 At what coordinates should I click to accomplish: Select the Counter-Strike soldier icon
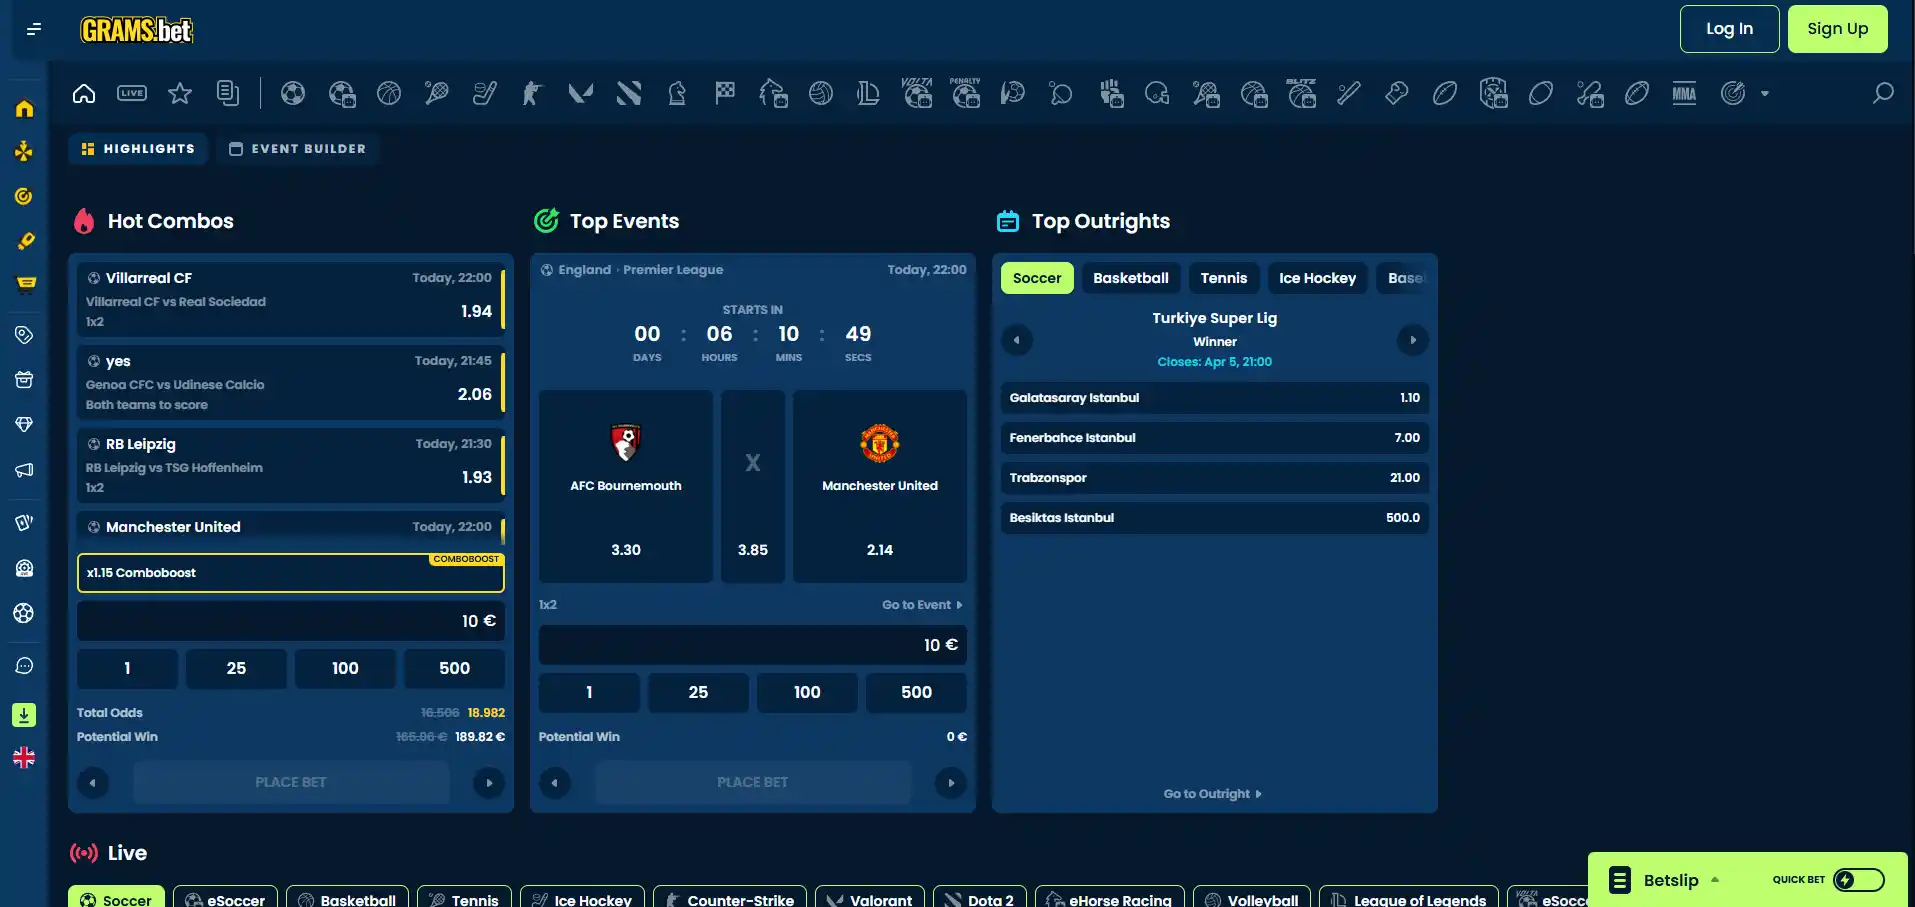(533, 93)
